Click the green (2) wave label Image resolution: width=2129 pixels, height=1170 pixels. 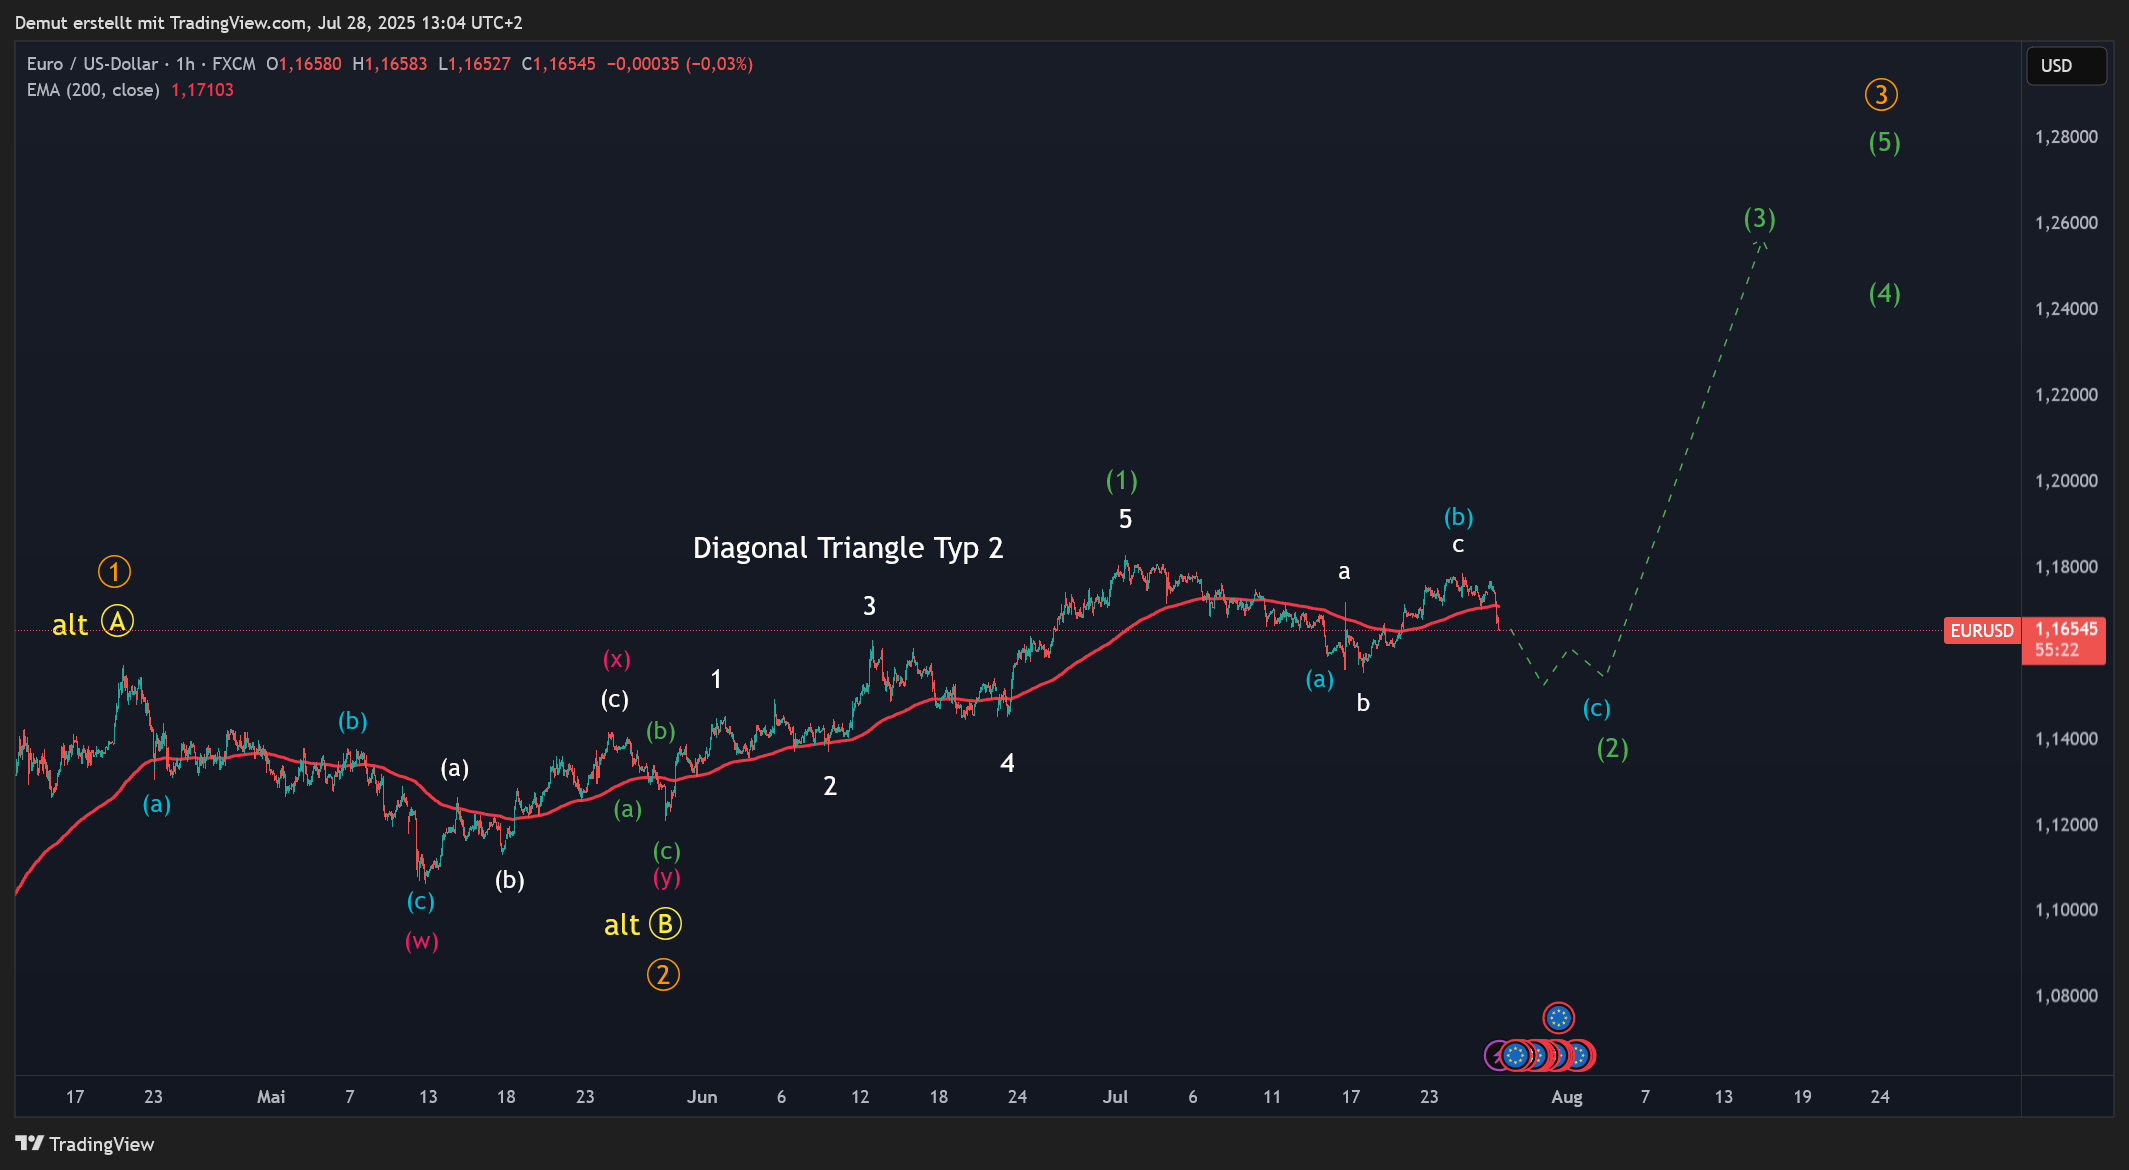click(x=1612, y=748)
